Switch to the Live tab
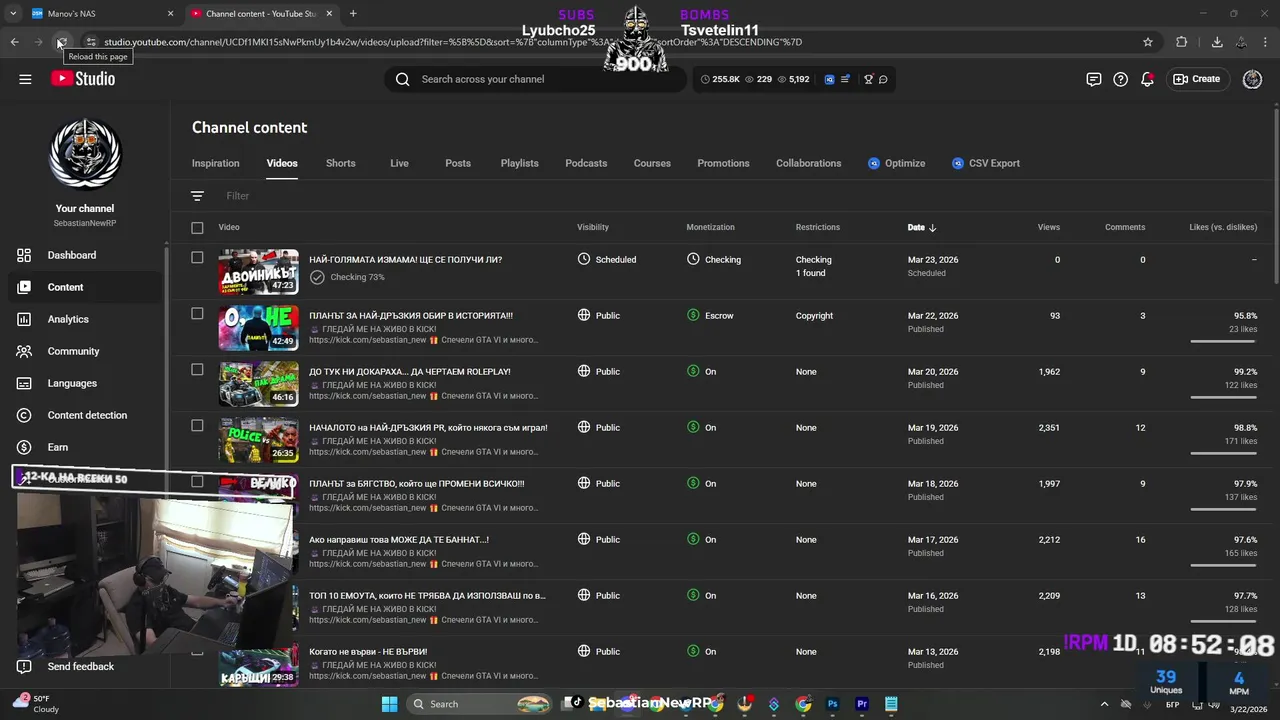Screen dimensions: 1280x720 [399, 163]
